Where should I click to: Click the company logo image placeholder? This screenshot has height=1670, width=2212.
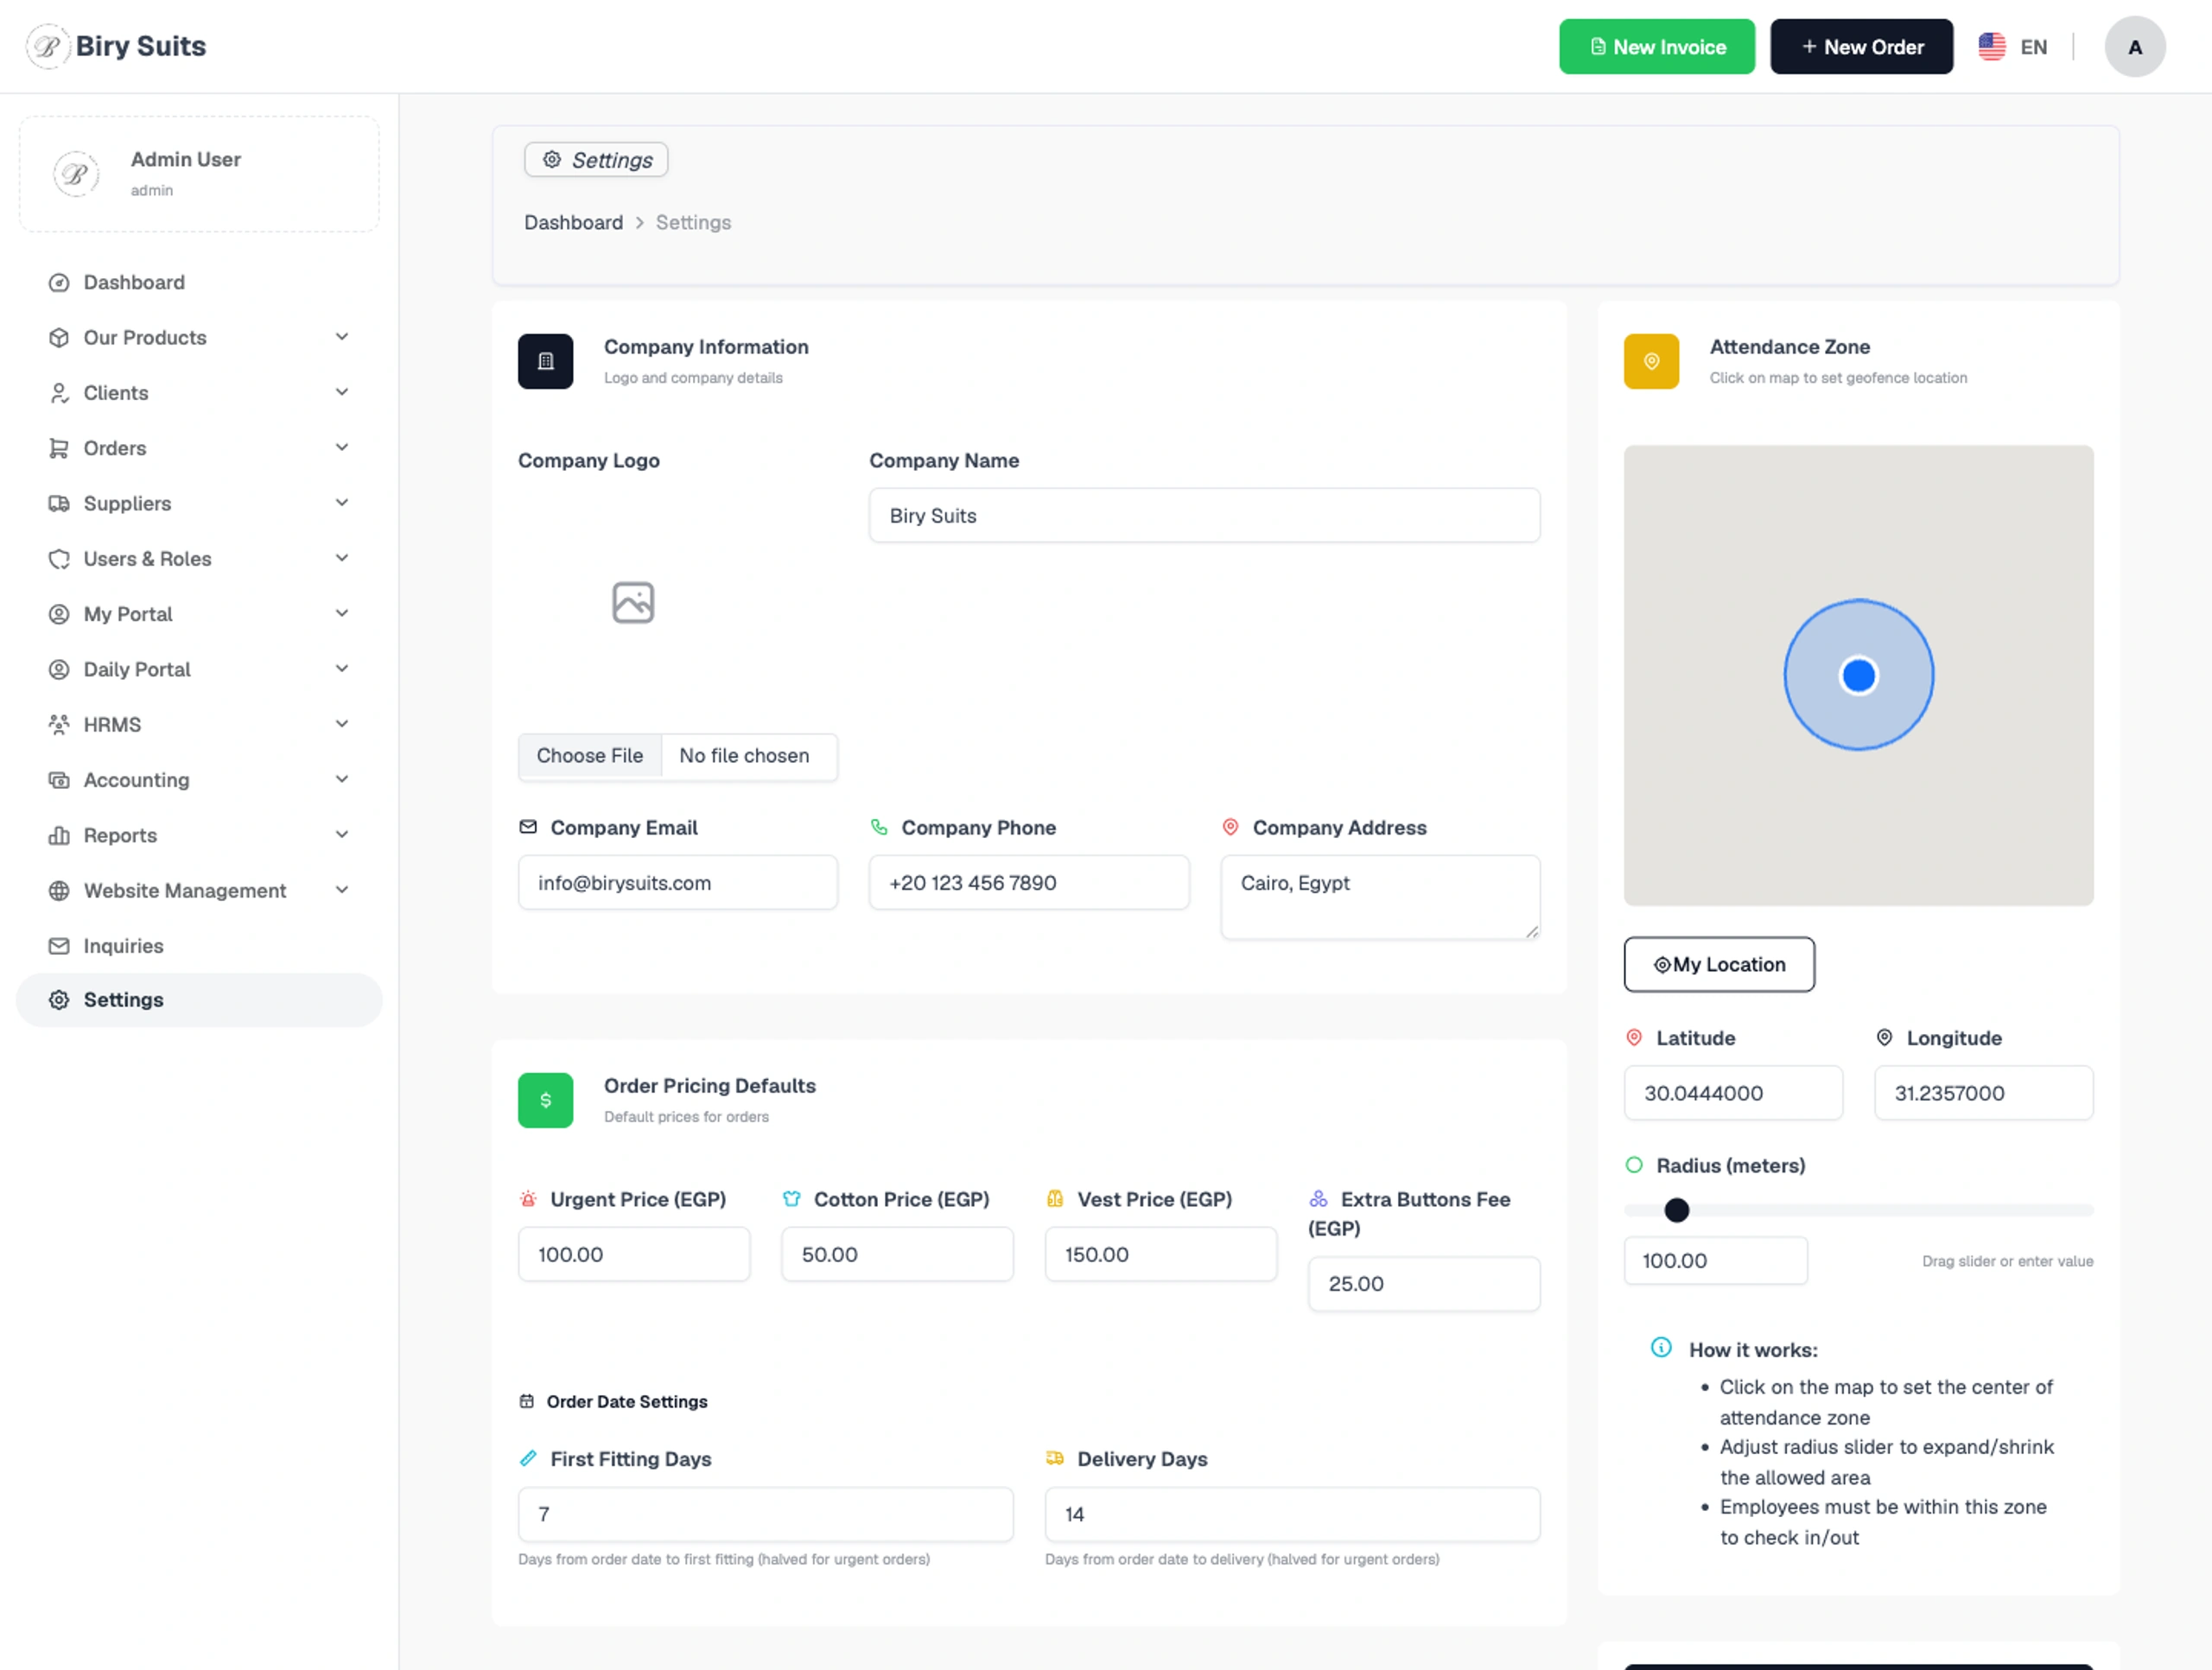(x=633, y=603)
